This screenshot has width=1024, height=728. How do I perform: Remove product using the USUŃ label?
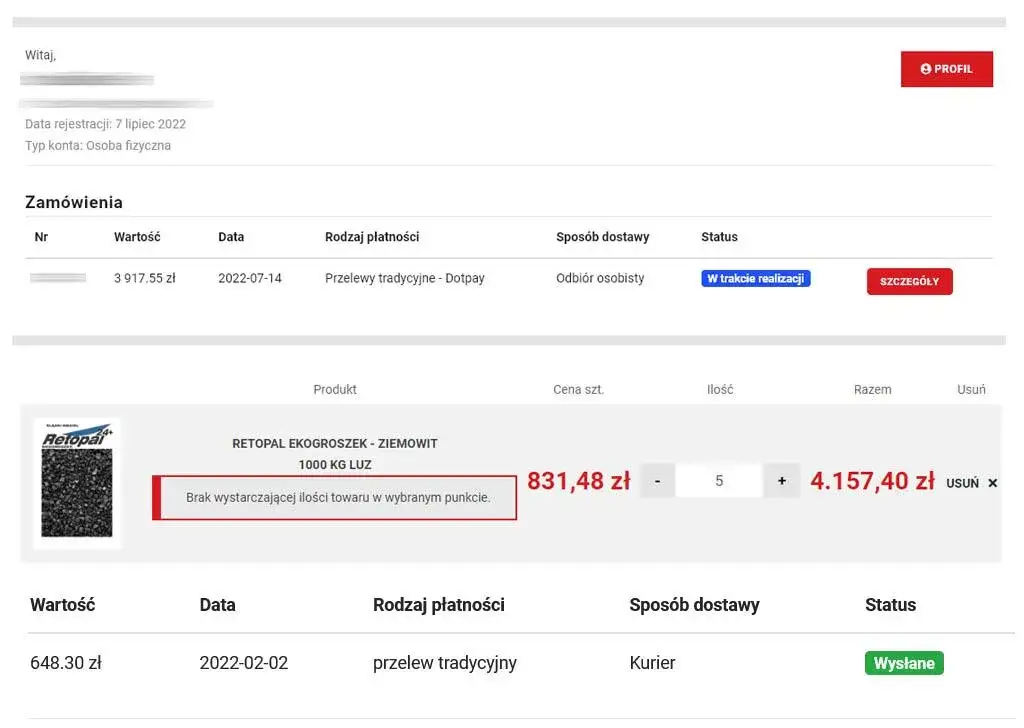click(962, 483)
